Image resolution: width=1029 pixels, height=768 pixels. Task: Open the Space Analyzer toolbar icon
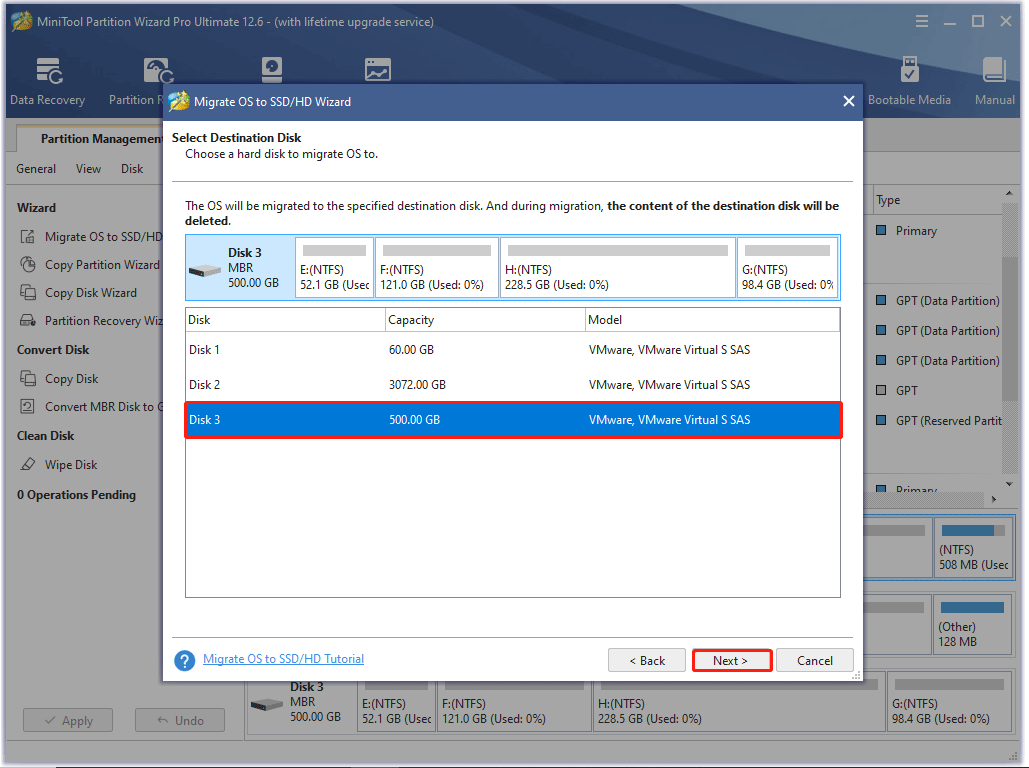tap(377, 70)
